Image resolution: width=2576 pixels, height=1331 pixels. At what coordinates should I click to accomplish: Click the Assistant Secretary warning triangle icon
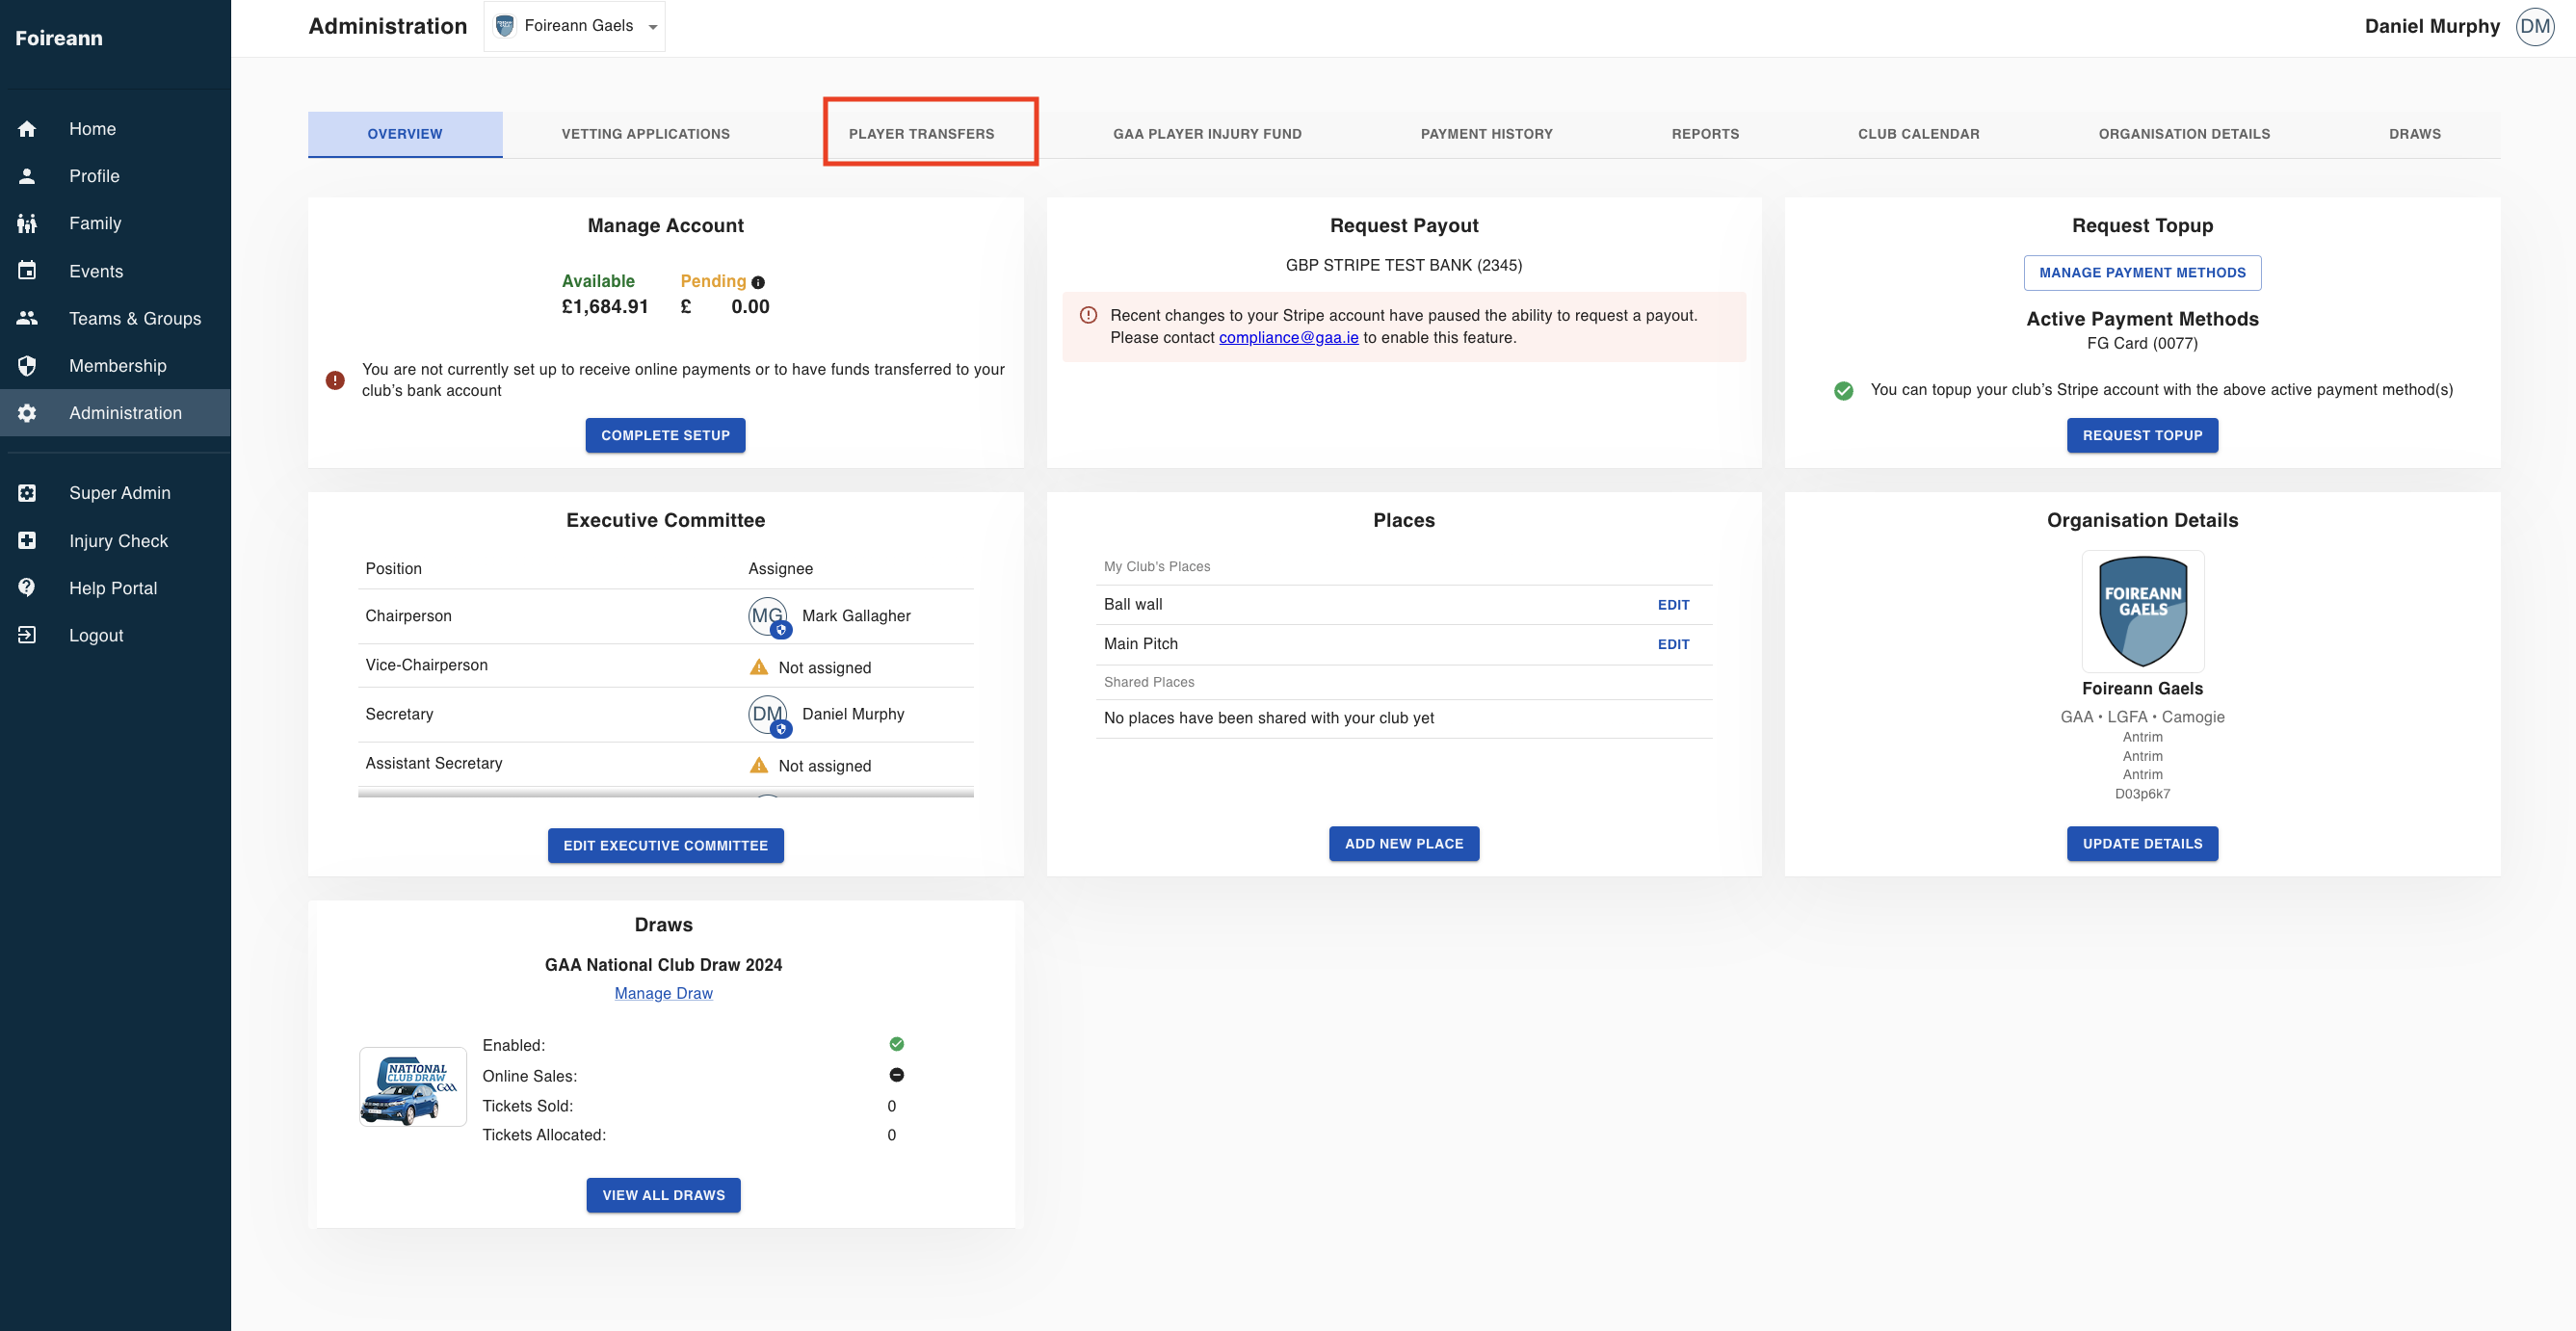click(x=759, y=765)
